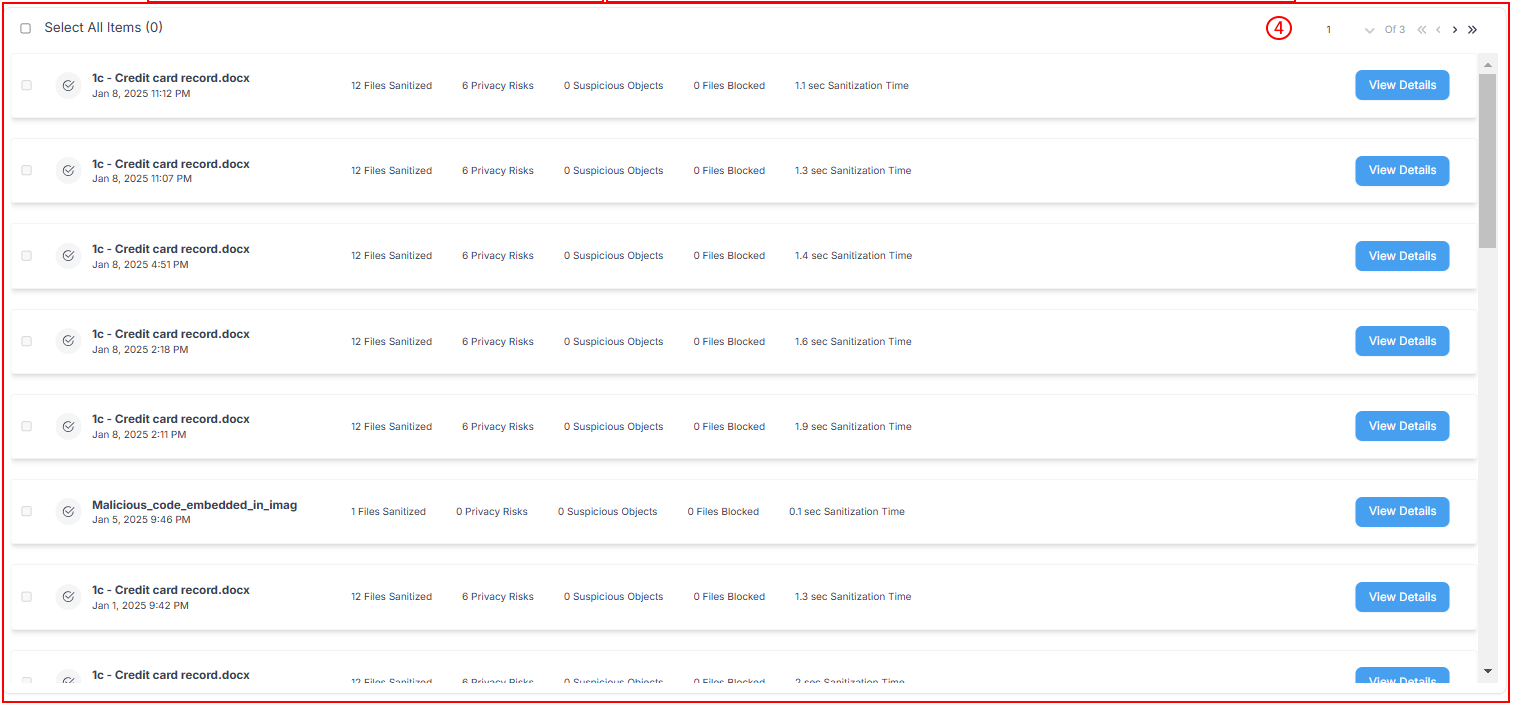The image size is (1515, 708).
Task: Click sanitized status icon for Jan 8 2:18 PM row
Action: click(x=68, y=341)
